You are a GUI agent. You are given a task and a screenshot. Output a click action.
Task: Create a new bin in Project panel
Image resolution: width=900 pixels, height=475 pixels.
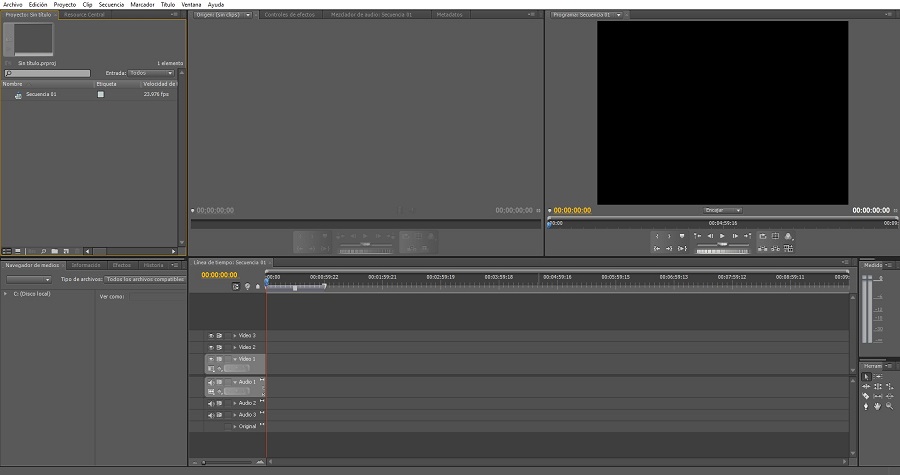(x=55, y=251)
